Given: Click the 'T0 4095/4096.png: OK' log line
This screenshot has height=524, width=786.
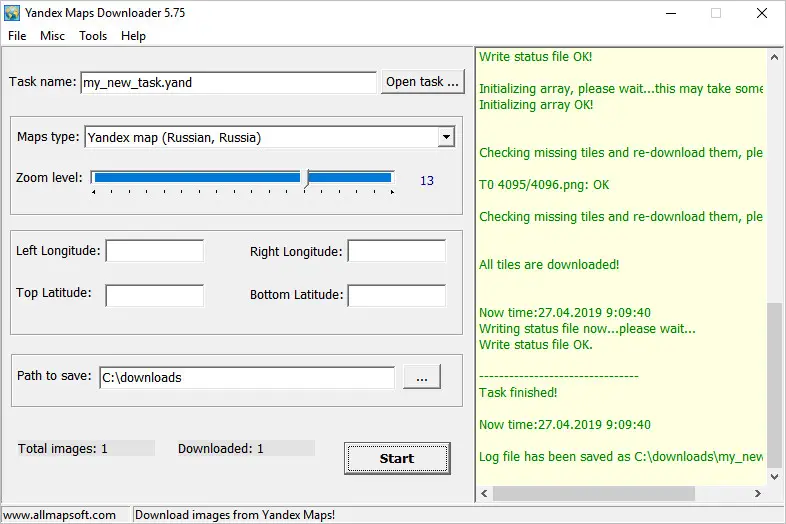Looking at the screenshot, I should point(544,185).
